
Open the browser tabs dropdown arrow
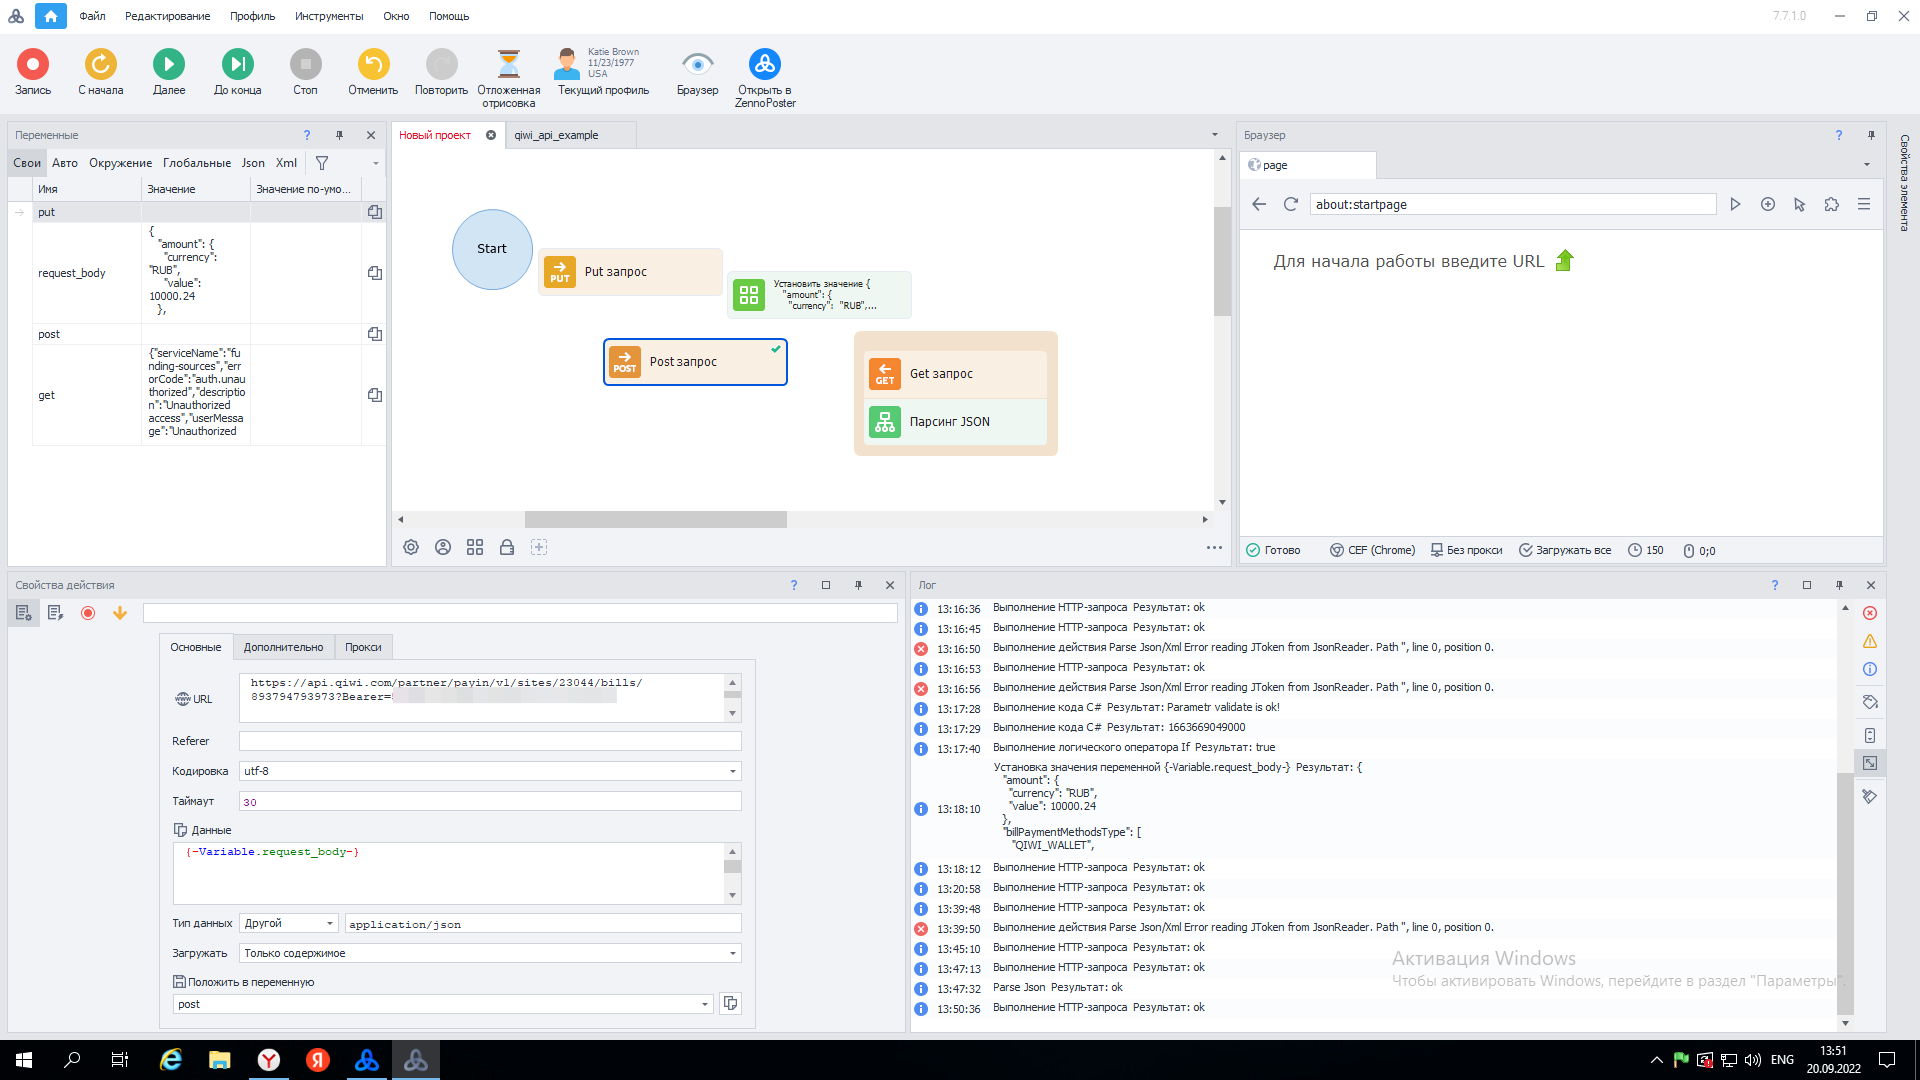[1867, 165]
